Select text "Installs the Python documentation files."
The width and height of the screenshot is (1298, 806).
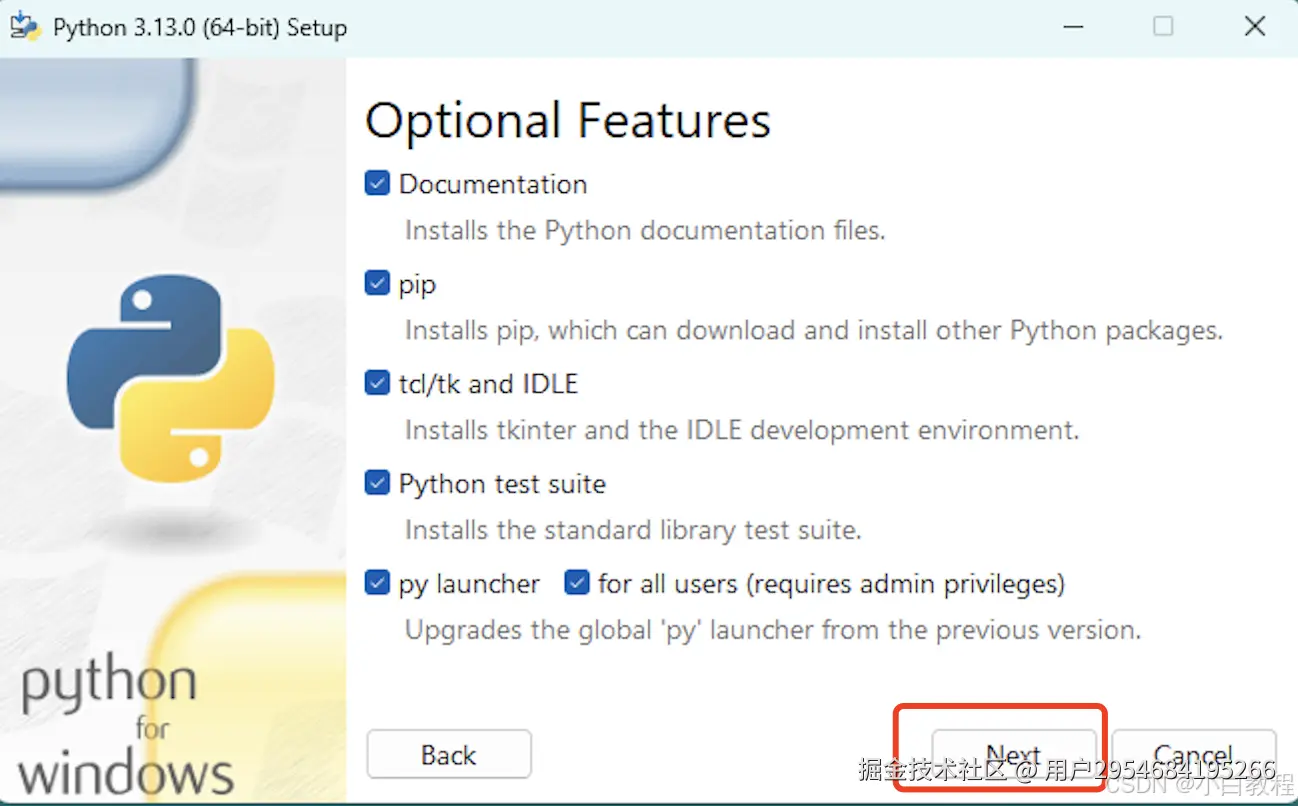(645, 230)
